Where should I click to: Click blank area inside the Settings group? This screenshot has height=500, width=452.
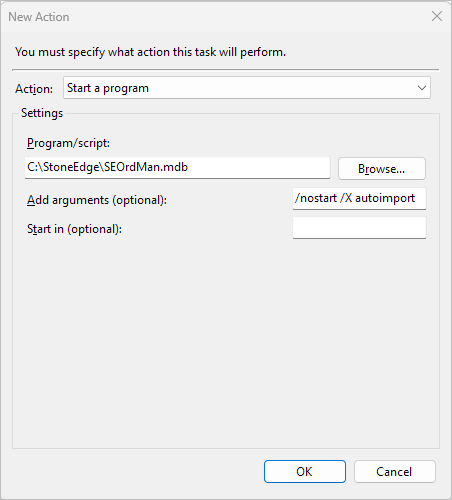[x=226, y=343]
